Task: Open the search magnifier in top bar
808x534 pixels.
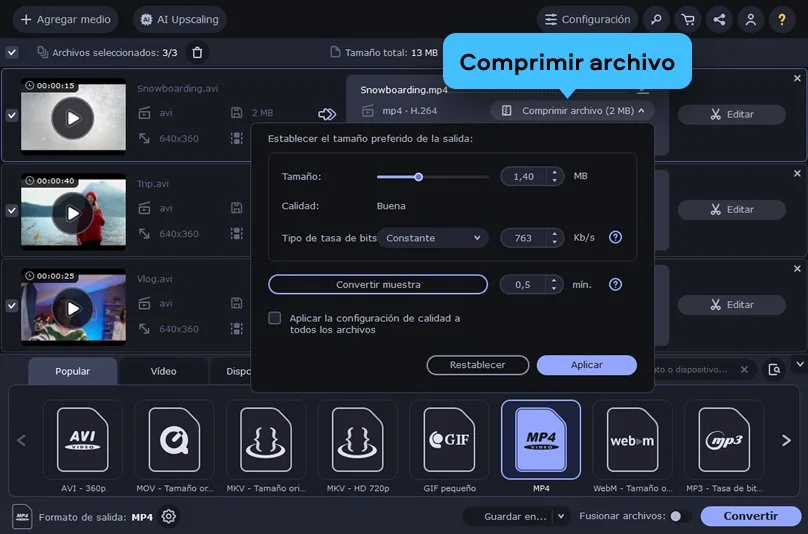Action: pyautogui.click(x=656, y=20)
